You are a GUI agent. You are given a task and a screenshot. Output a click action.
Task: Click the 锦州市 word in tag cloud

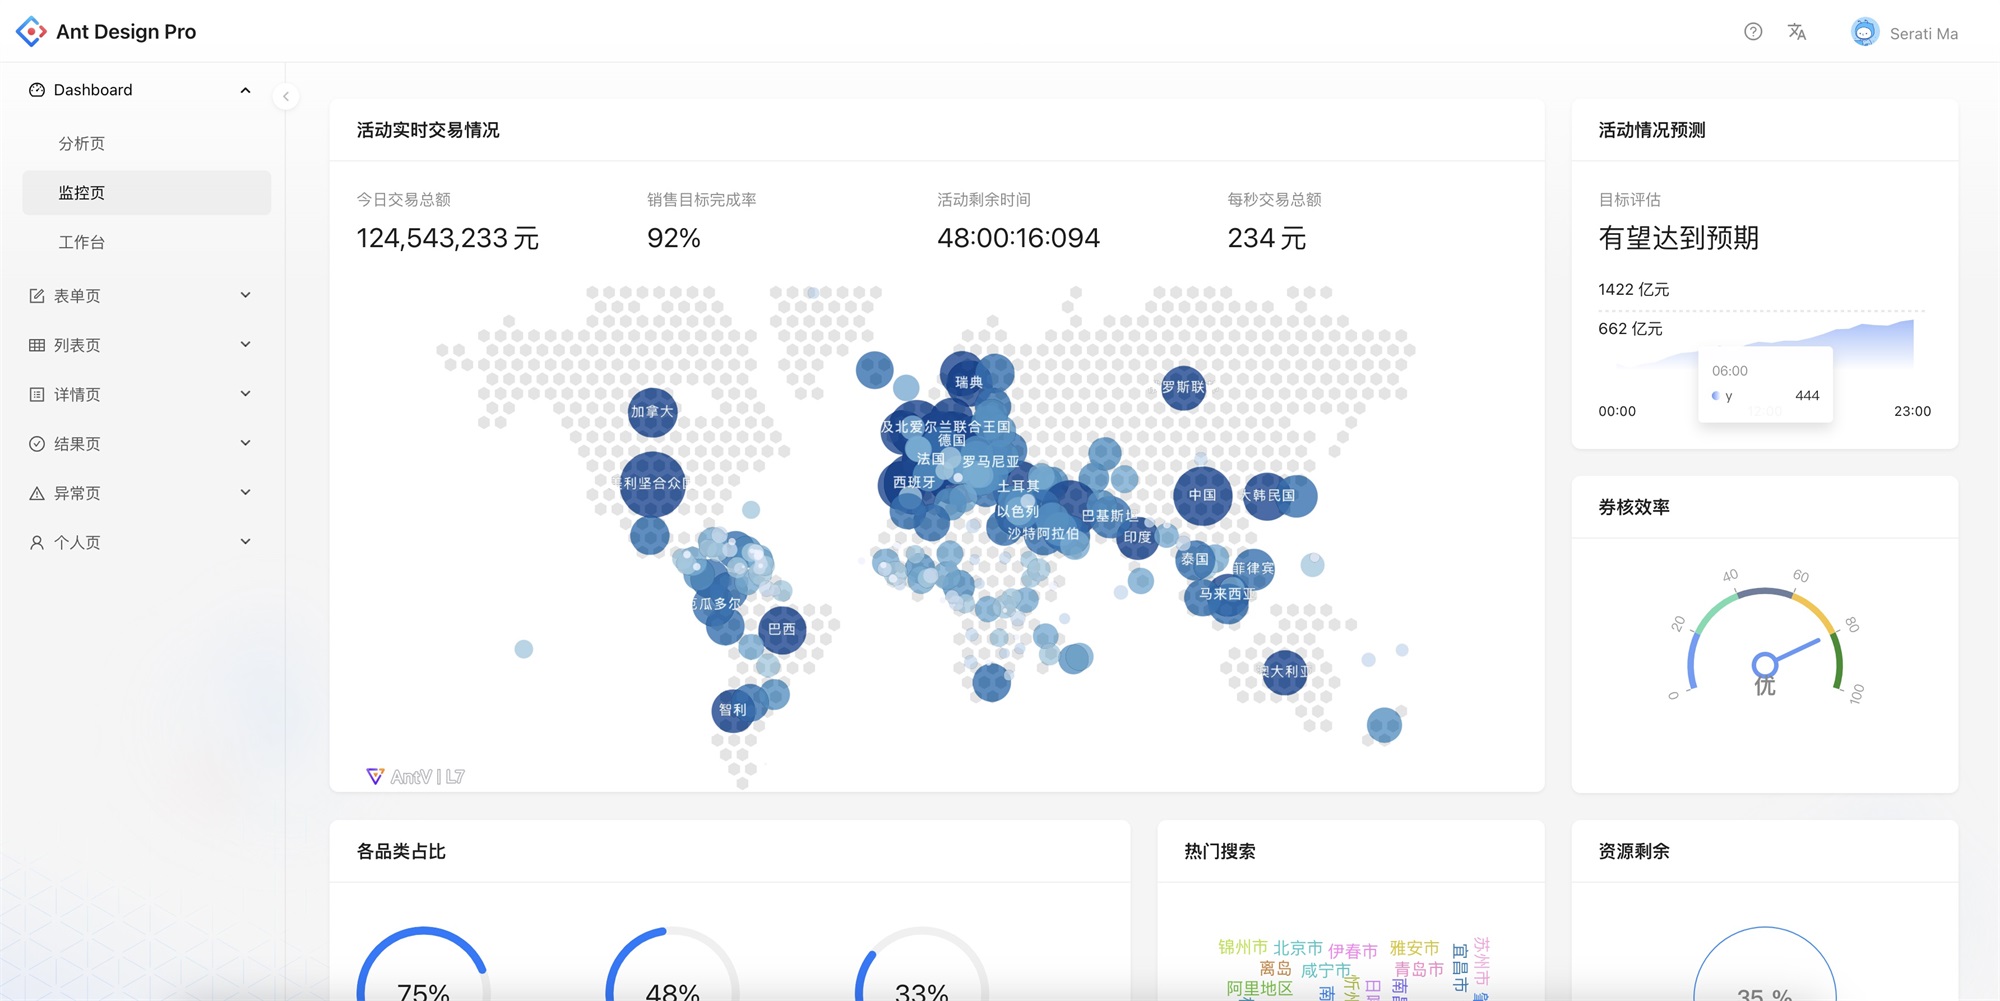[x=1243, y=947]
